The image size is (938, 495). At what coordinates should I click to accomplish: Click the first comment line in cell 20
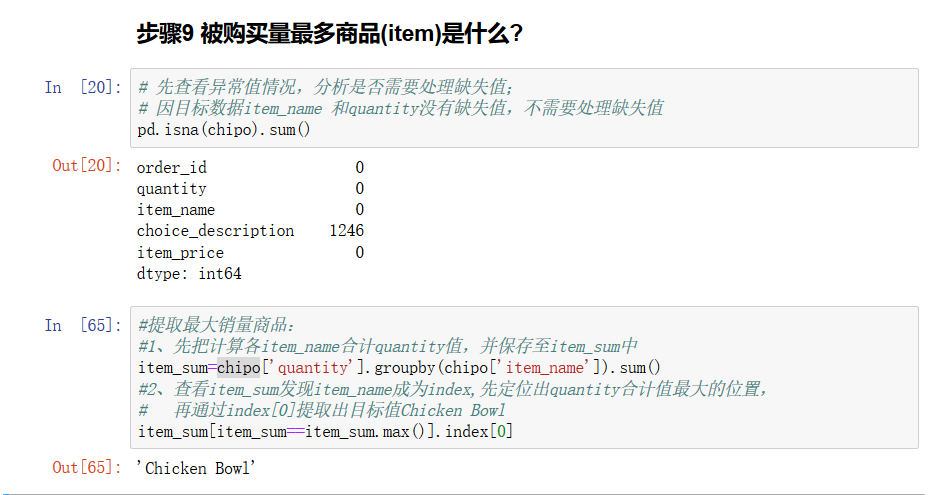[326, 87]
